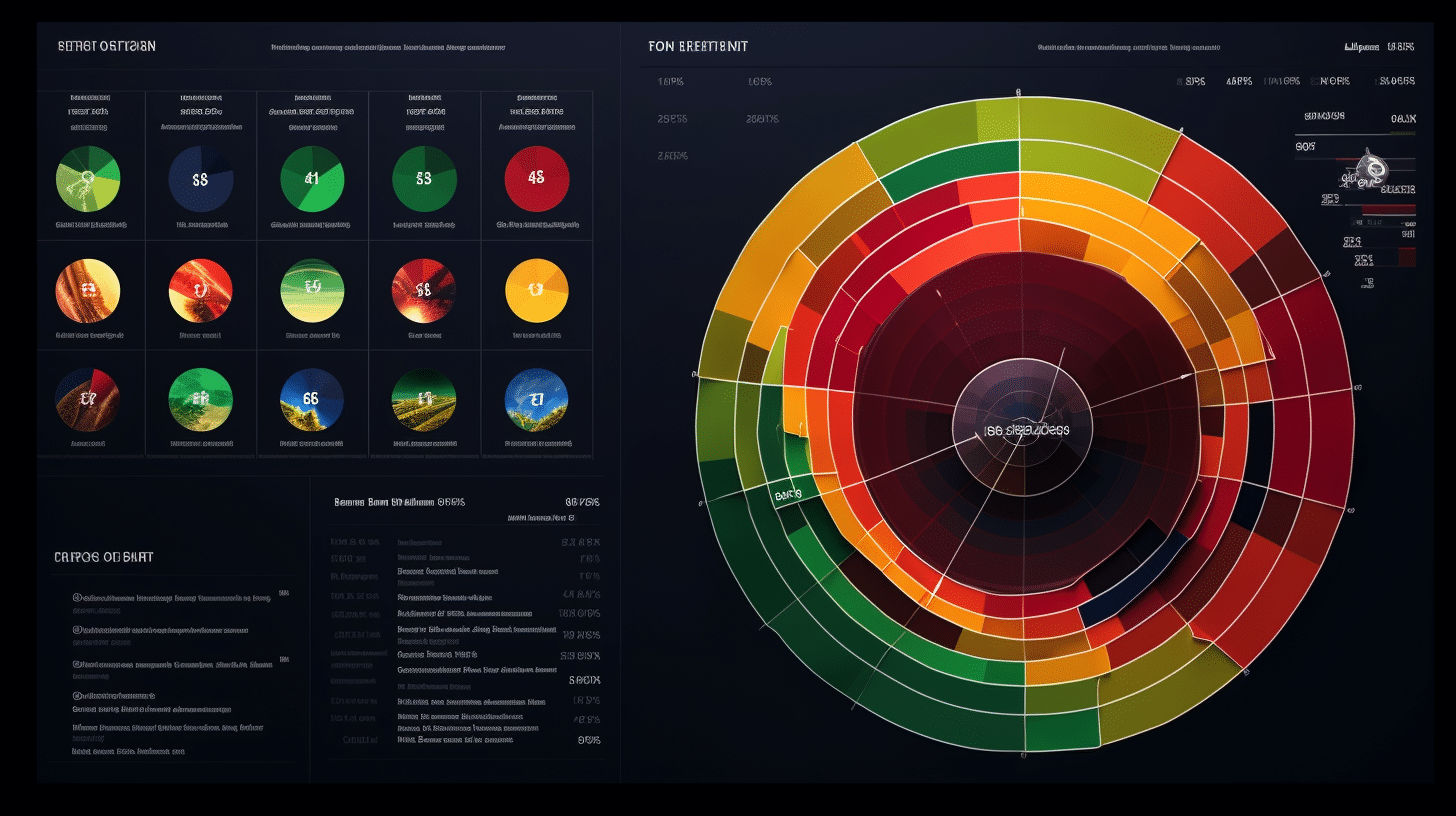The width and height of the screenshot is (1456, 816).
Task: Open the bright green pie labeled 41
Action: (312, 179)
